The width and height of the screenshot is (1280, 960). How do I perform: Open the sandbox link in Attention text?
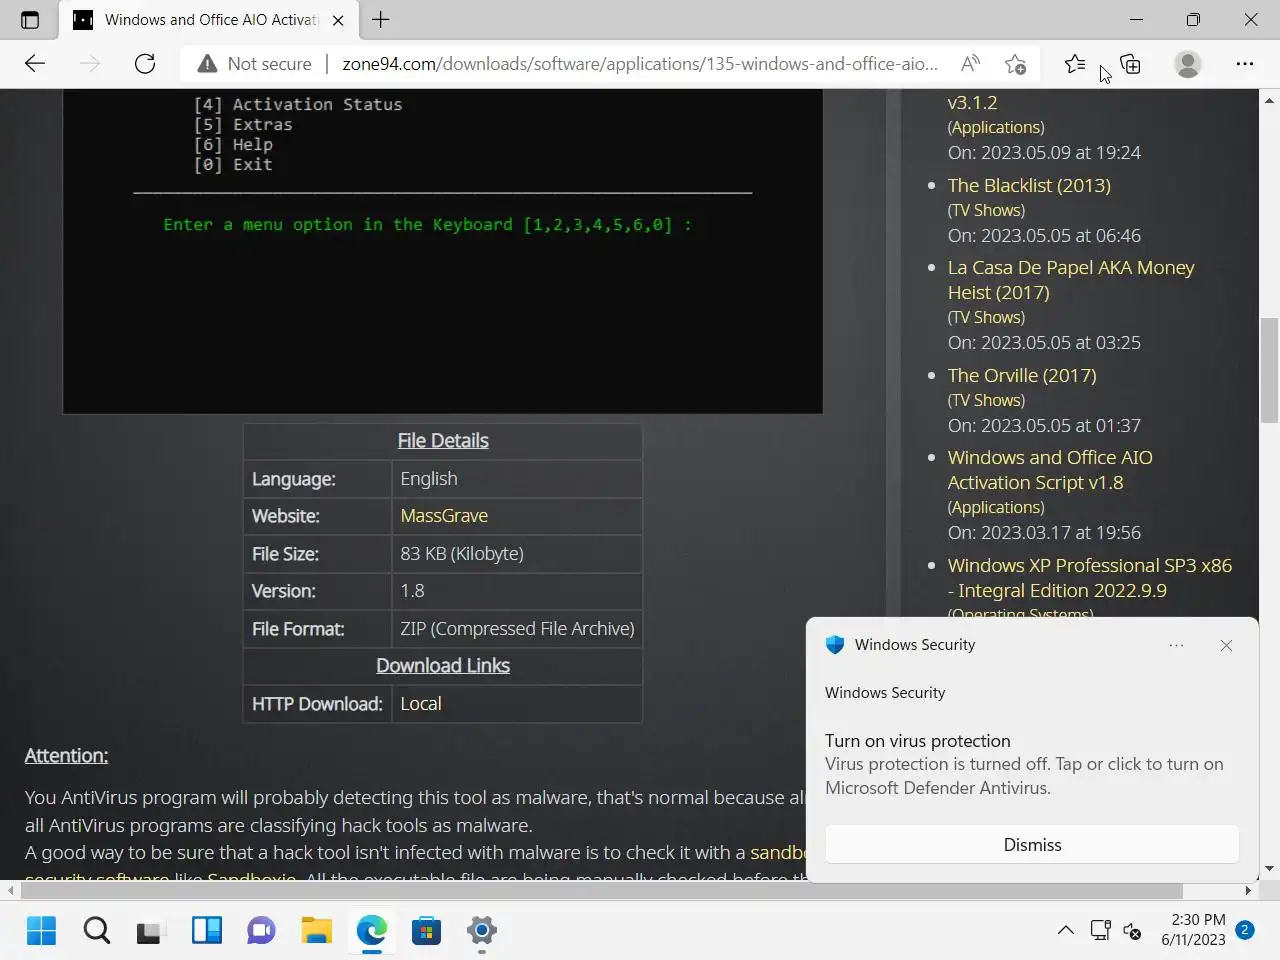(x=777, y=852)
